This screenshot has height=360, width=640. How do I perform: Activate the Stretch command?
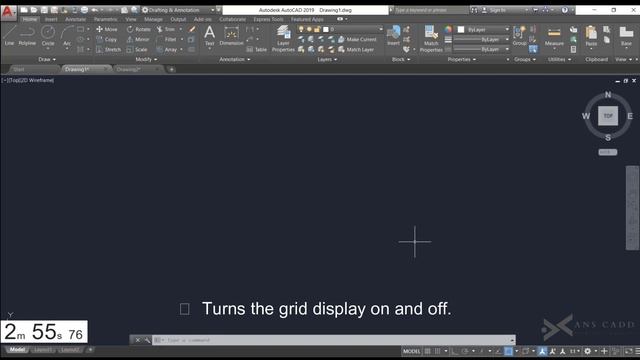click(x=109, y=50)
